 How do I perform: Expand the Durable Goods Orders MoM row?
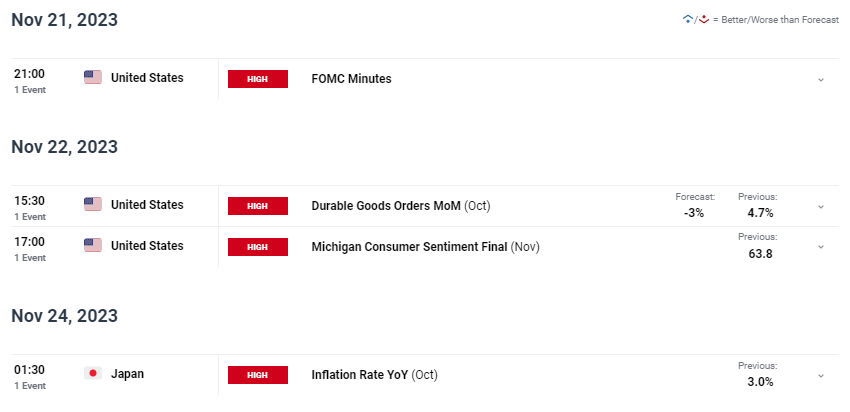(821, 207)
